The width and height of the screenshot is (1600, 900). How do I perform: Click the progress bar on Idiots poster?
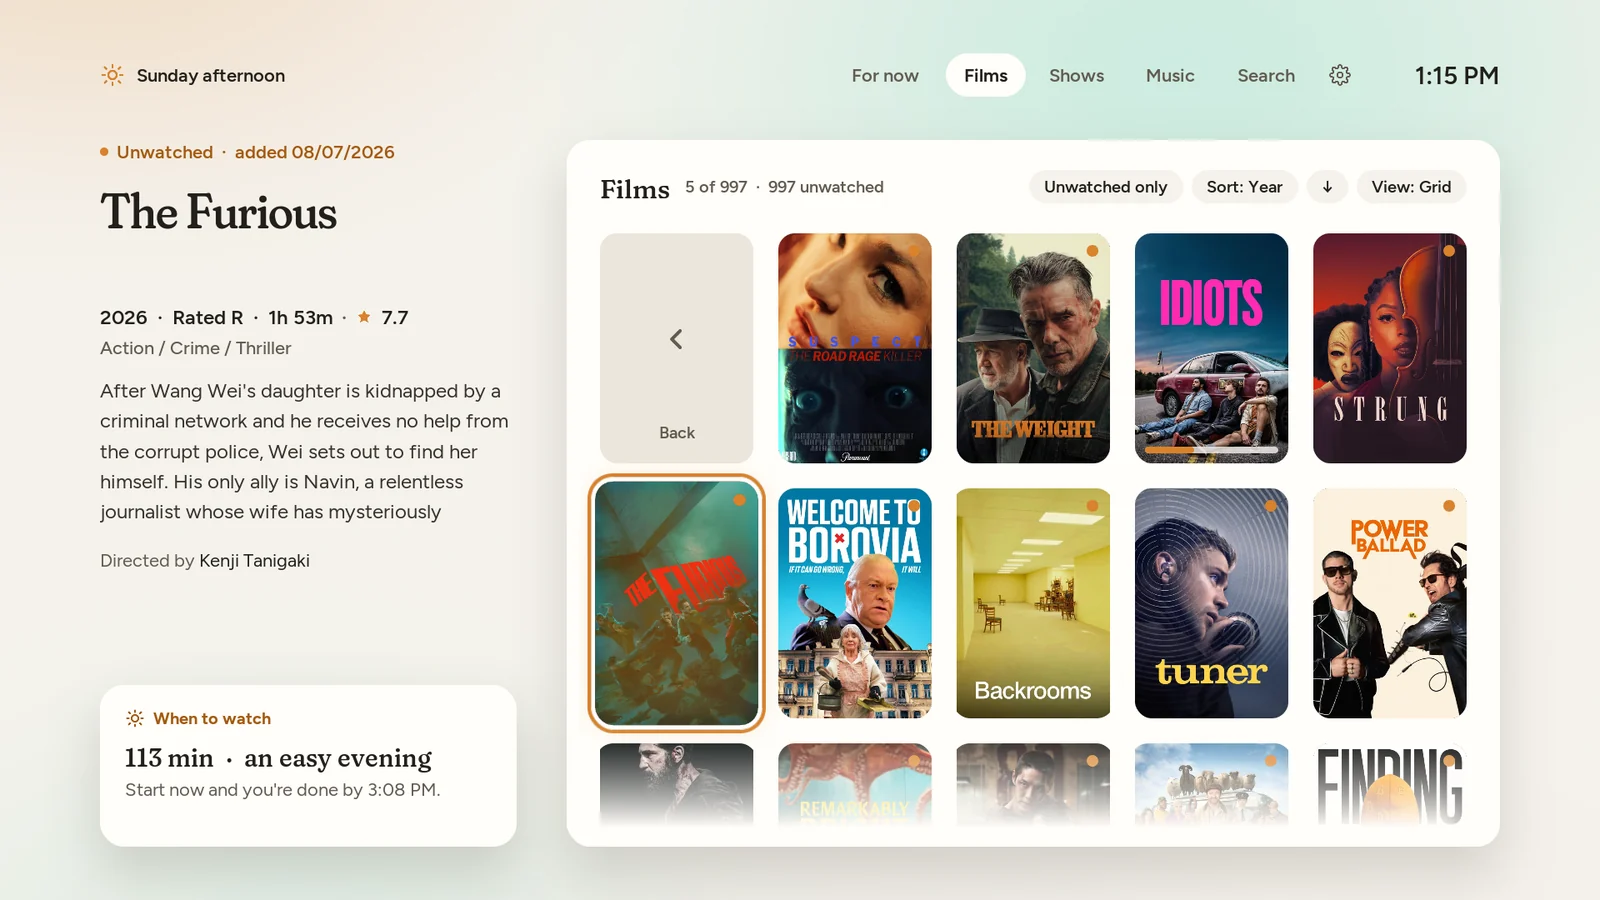(x=1211, y=450)
